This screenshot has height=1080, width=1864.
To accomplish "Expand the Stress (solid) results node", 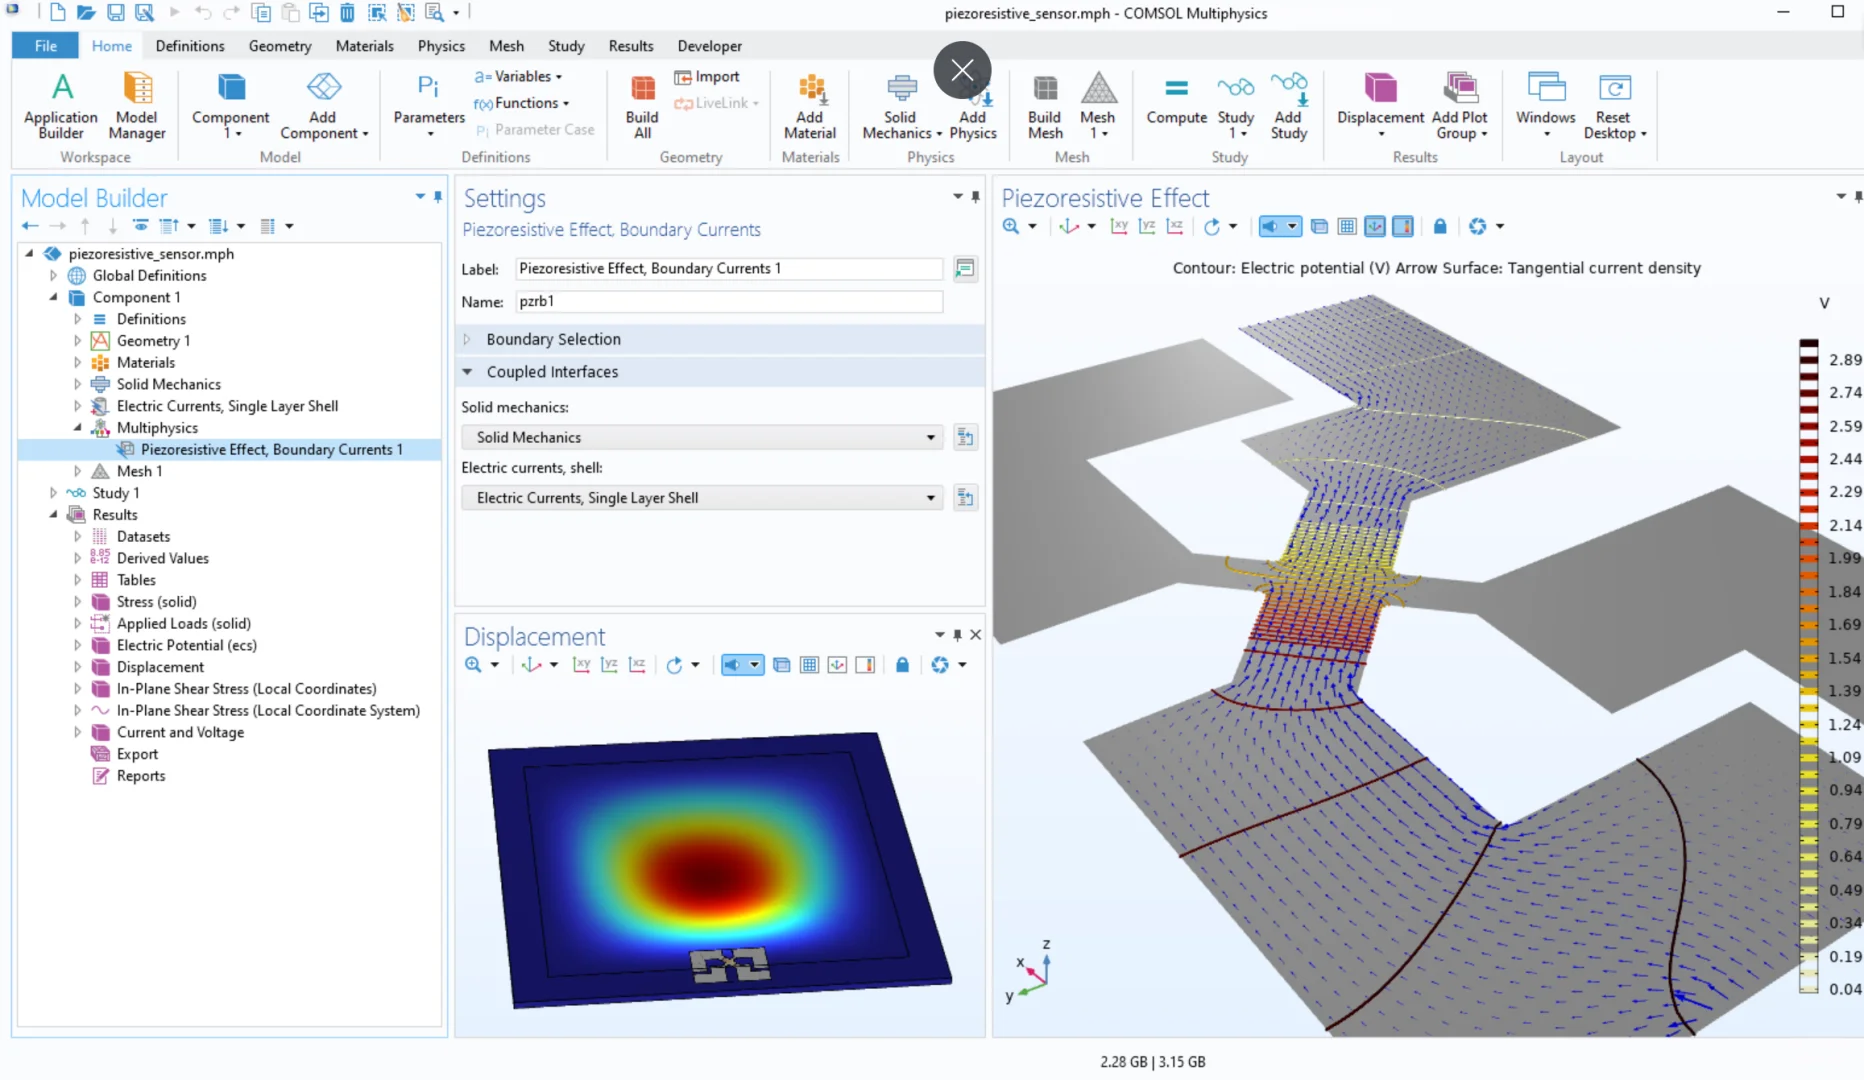I will (77, 602).
